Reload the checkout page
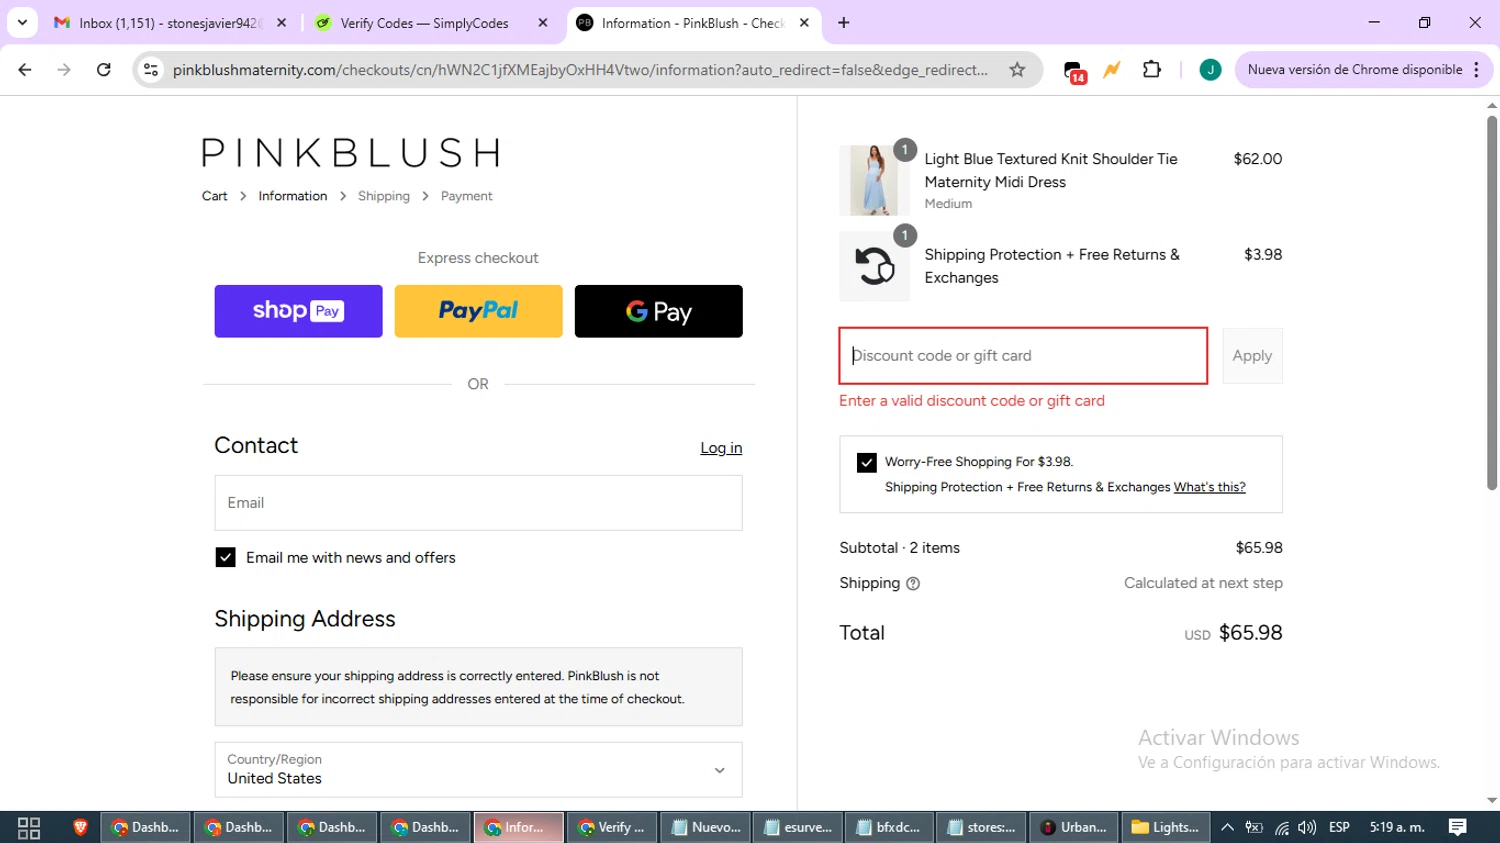The image size is (1500, 843). tap(104, 70)
